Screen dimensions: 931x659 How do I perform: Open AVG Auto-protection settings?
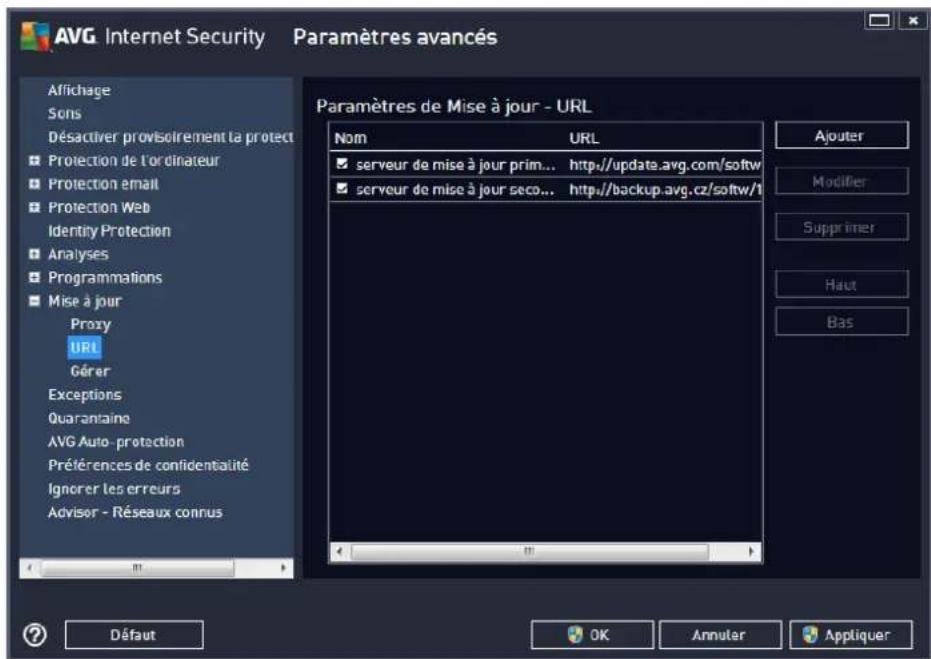pyautogui.click(x=116, y=442)
